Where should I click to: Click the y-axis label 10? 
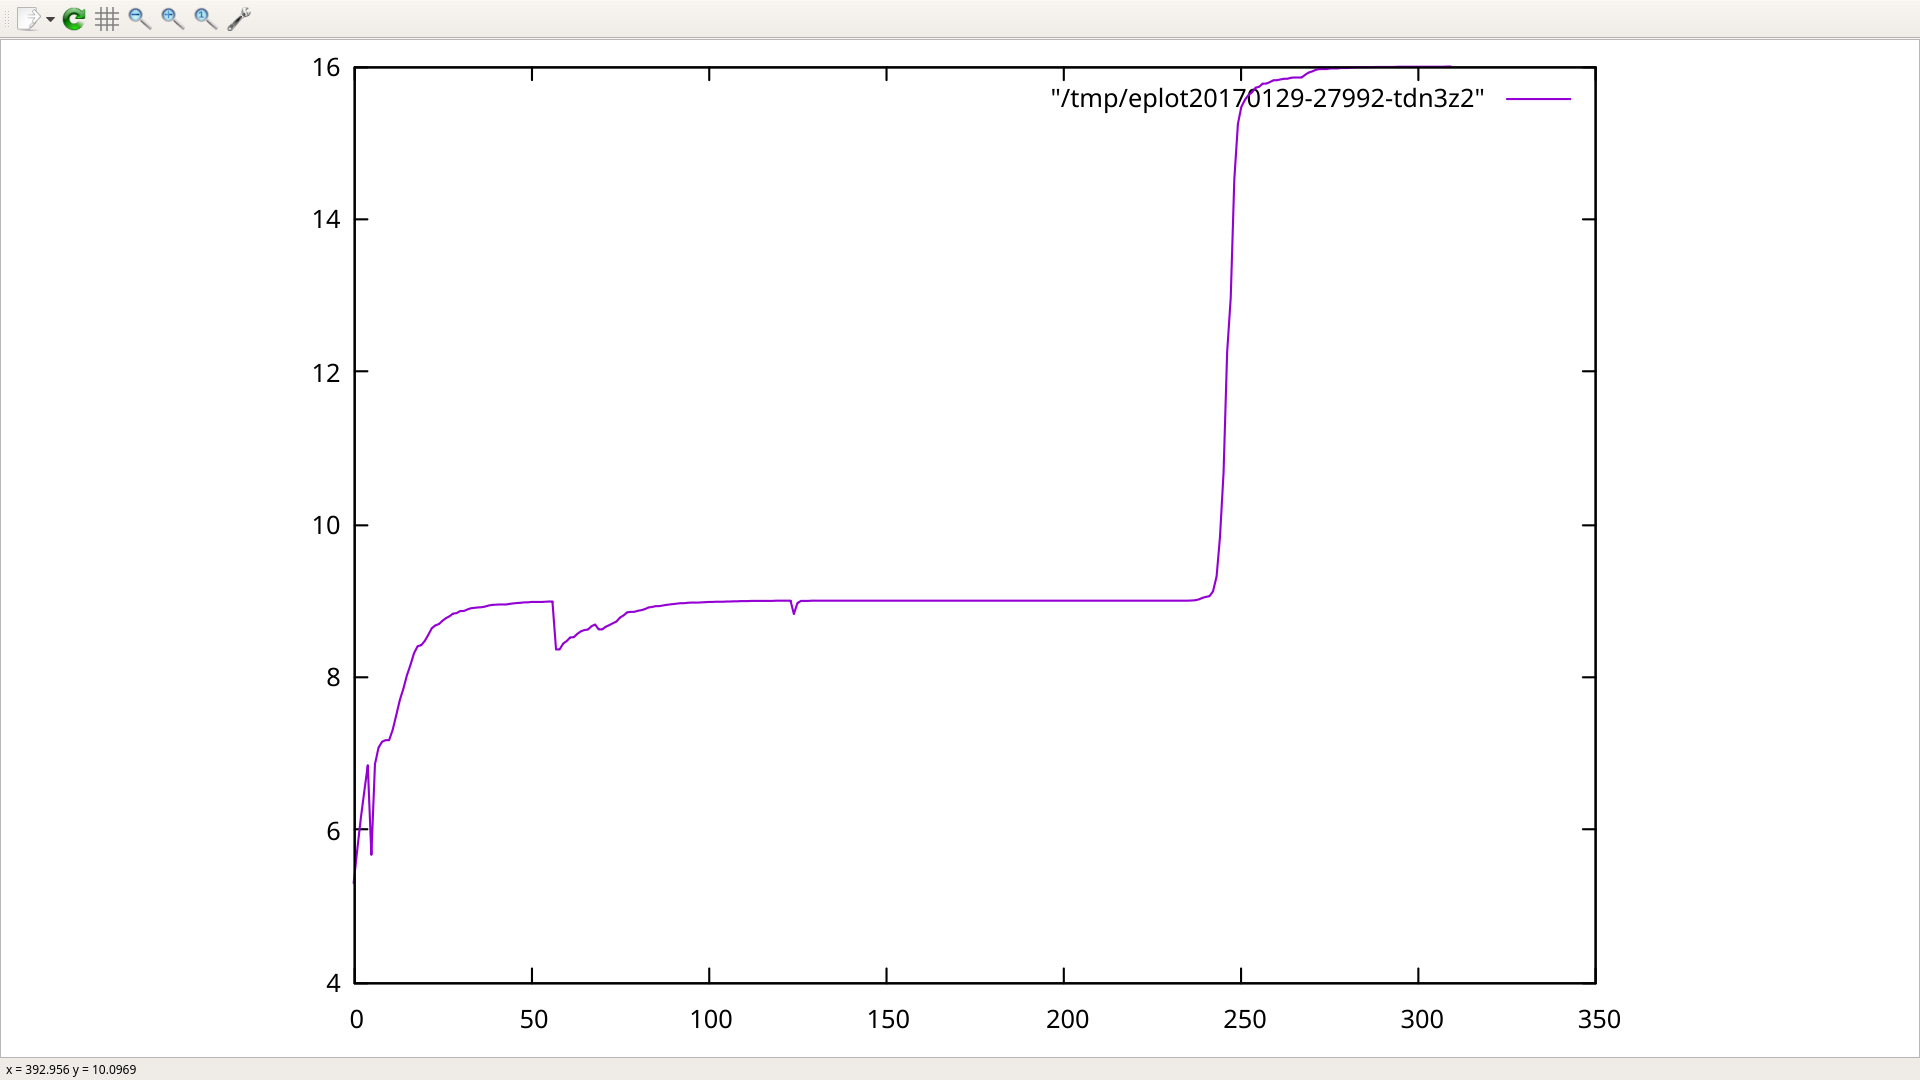tap(326, 525)
